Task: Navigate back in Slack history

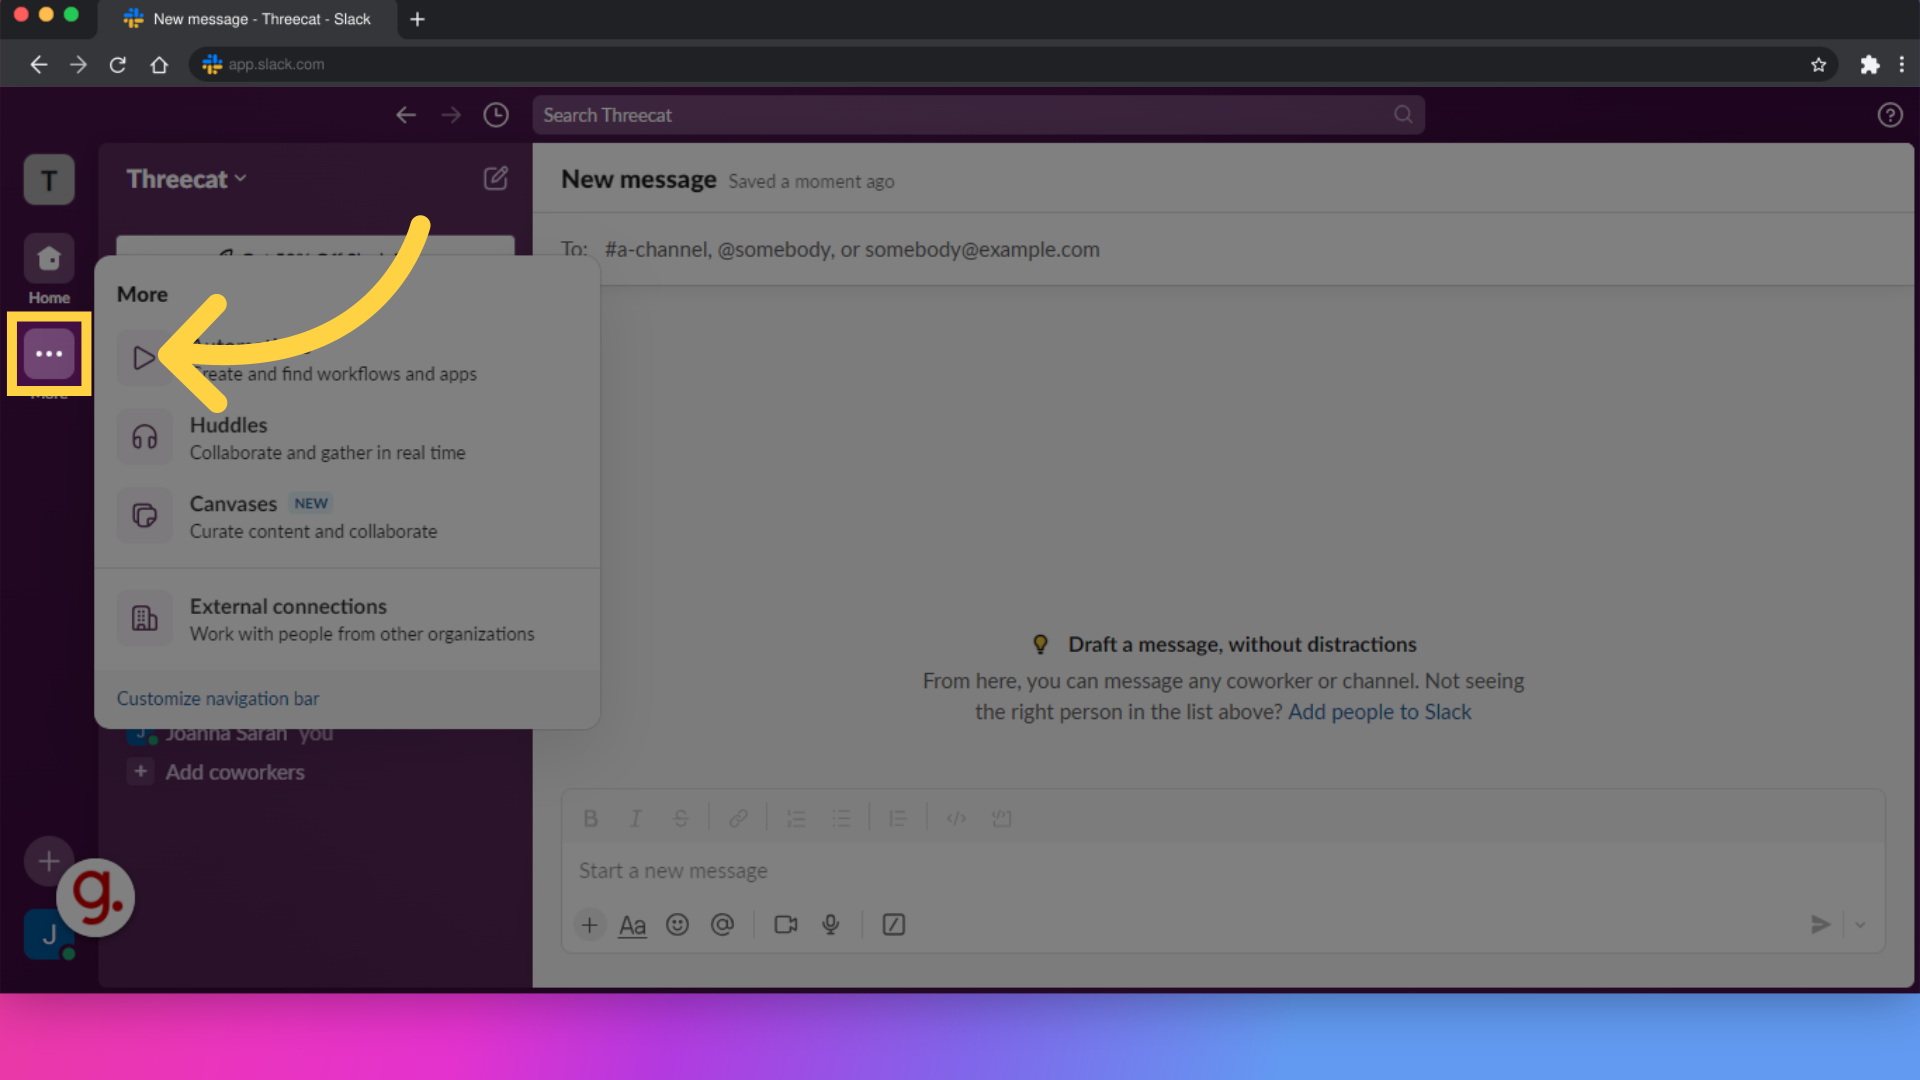Action: (x=406, y=115)
